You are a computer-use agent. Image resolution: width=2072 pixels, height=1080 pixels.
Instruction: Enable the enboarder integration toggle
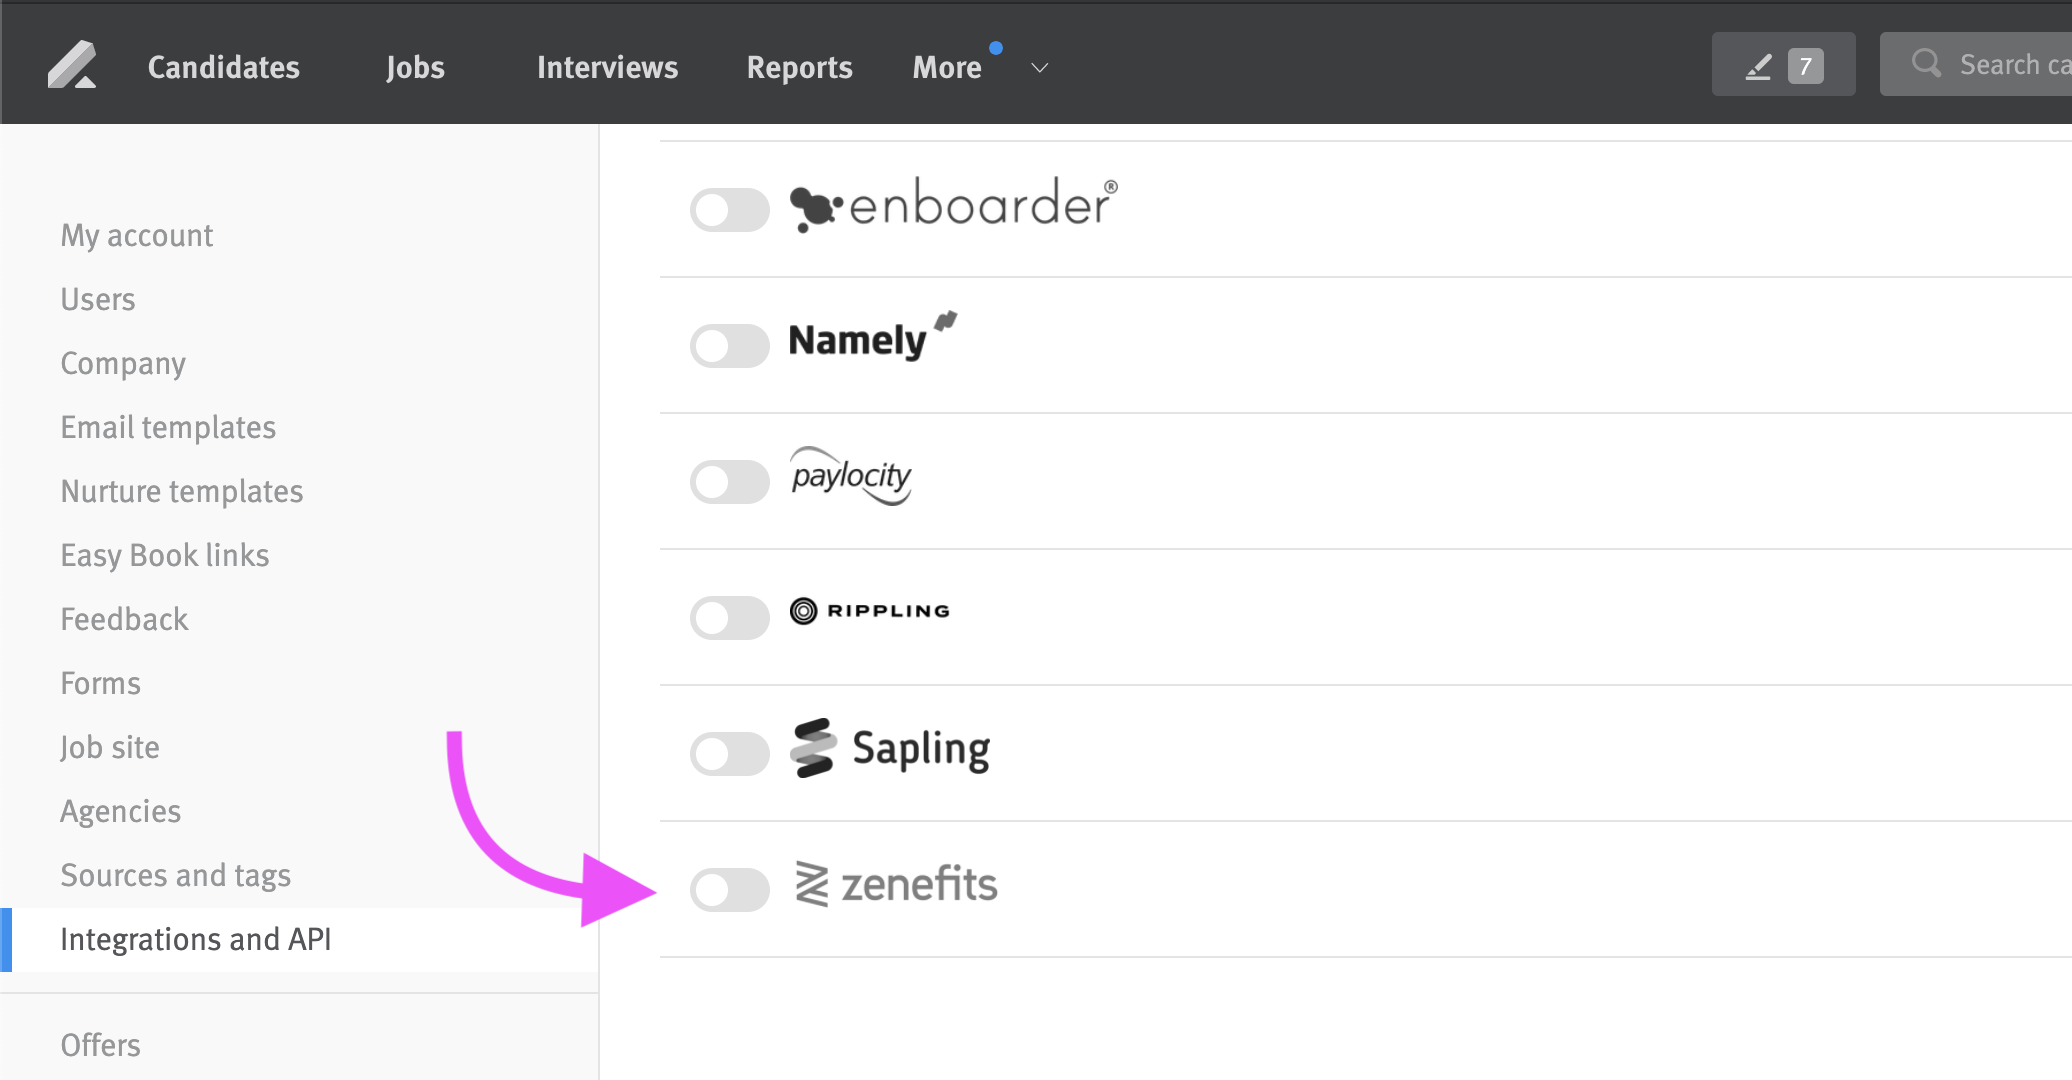tap(730, 209)
